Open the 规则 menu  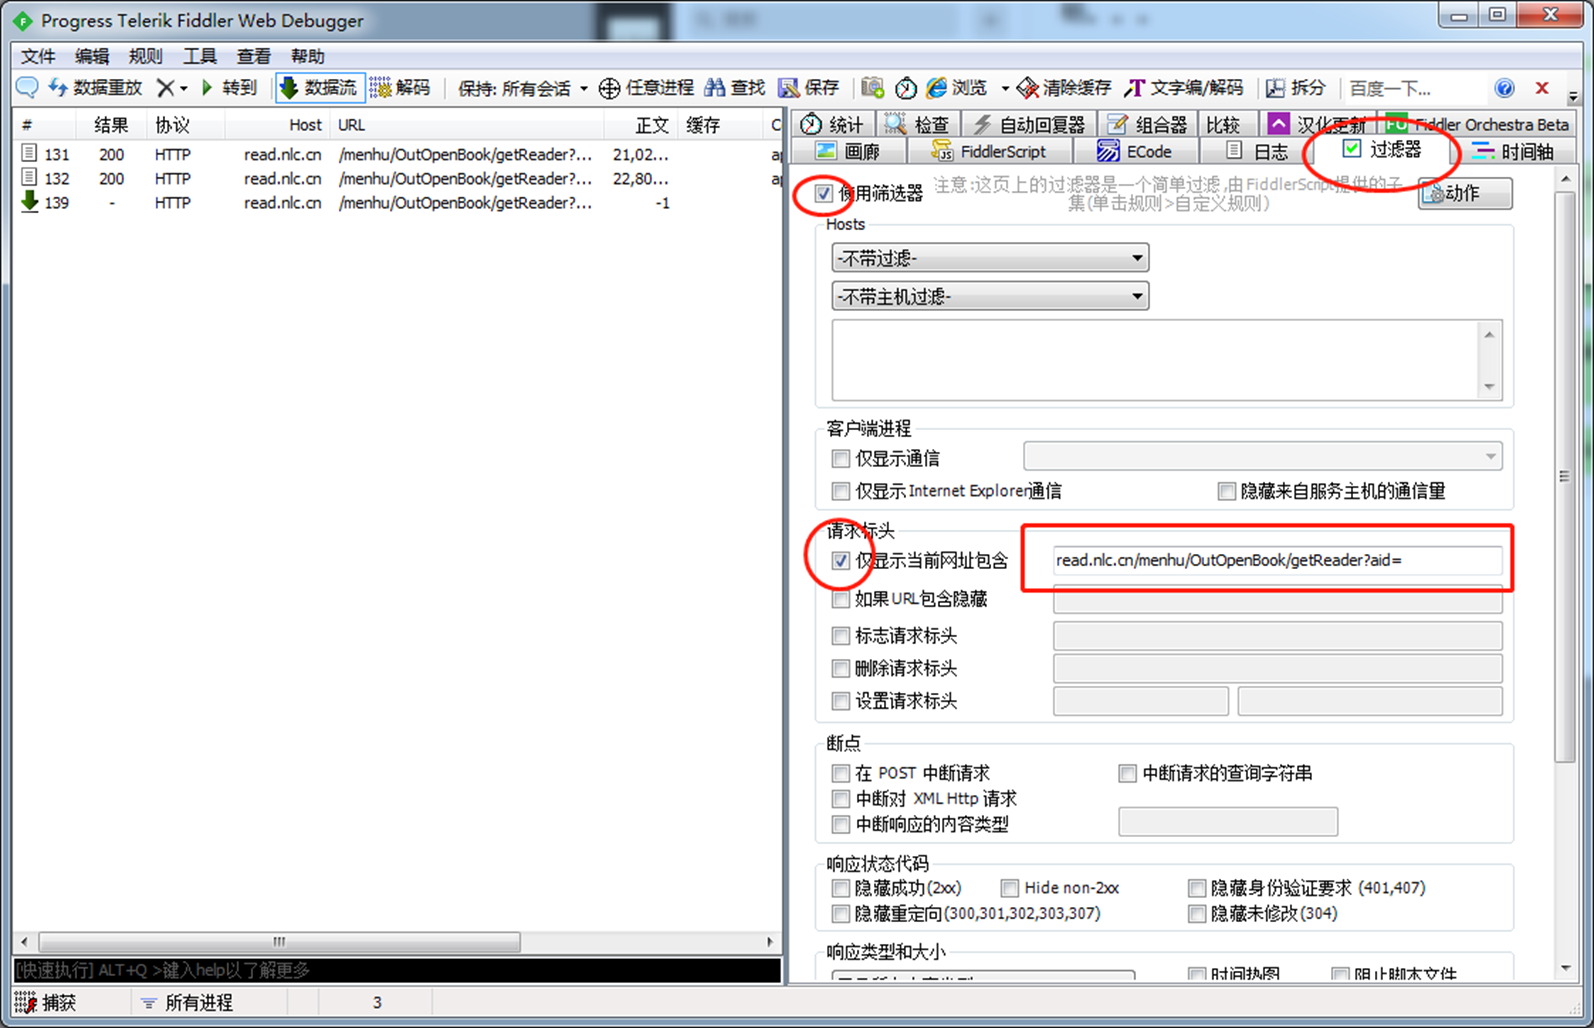pyautogui.click(x=146, y=56)
